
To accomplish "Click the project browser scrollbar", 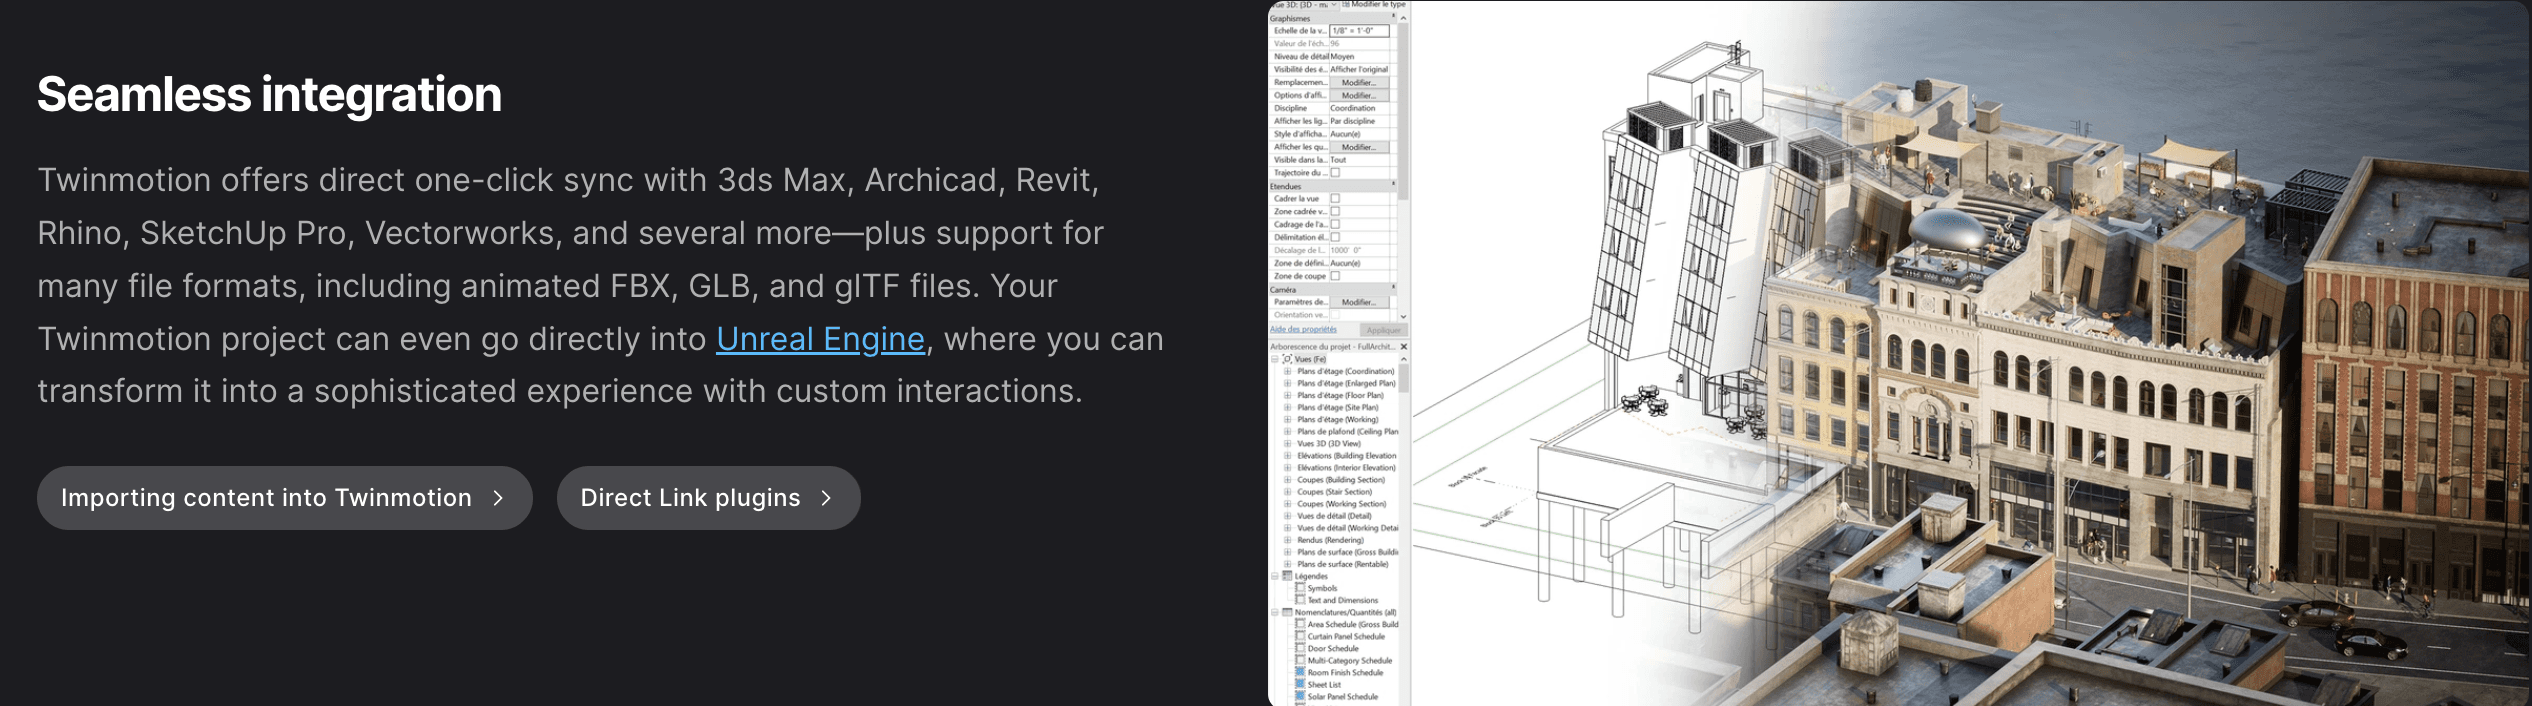I will (1404, 378).
